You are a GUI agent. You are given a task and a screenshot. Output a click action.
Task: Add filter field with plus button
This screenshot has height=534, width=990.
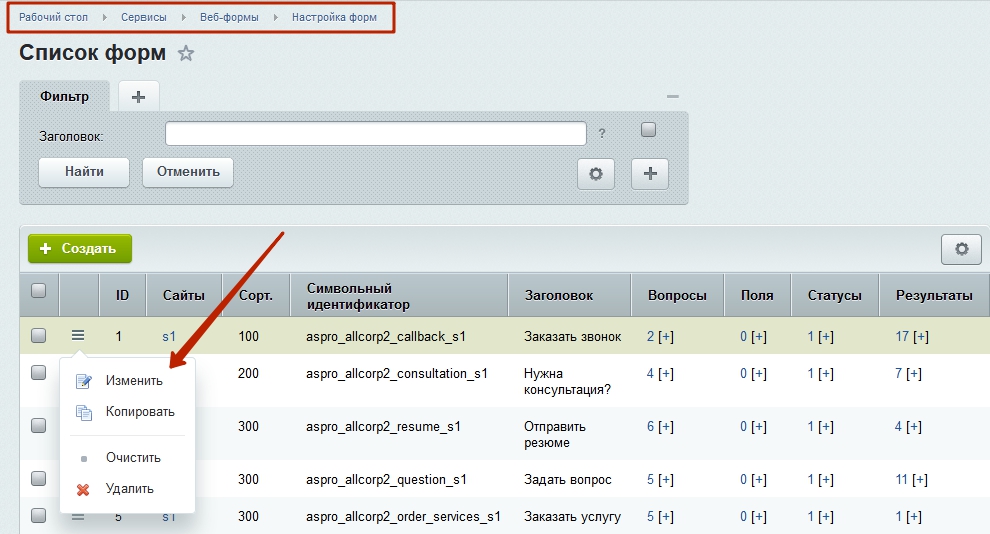tap(650, 174)
